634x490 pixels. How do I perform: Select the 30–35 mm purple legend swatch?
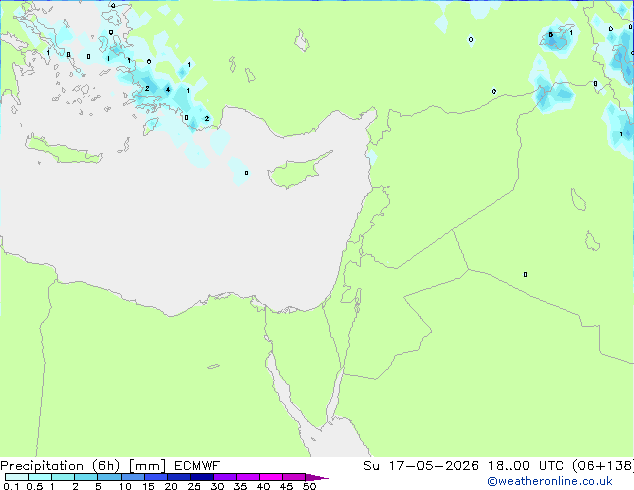point(225,477)
